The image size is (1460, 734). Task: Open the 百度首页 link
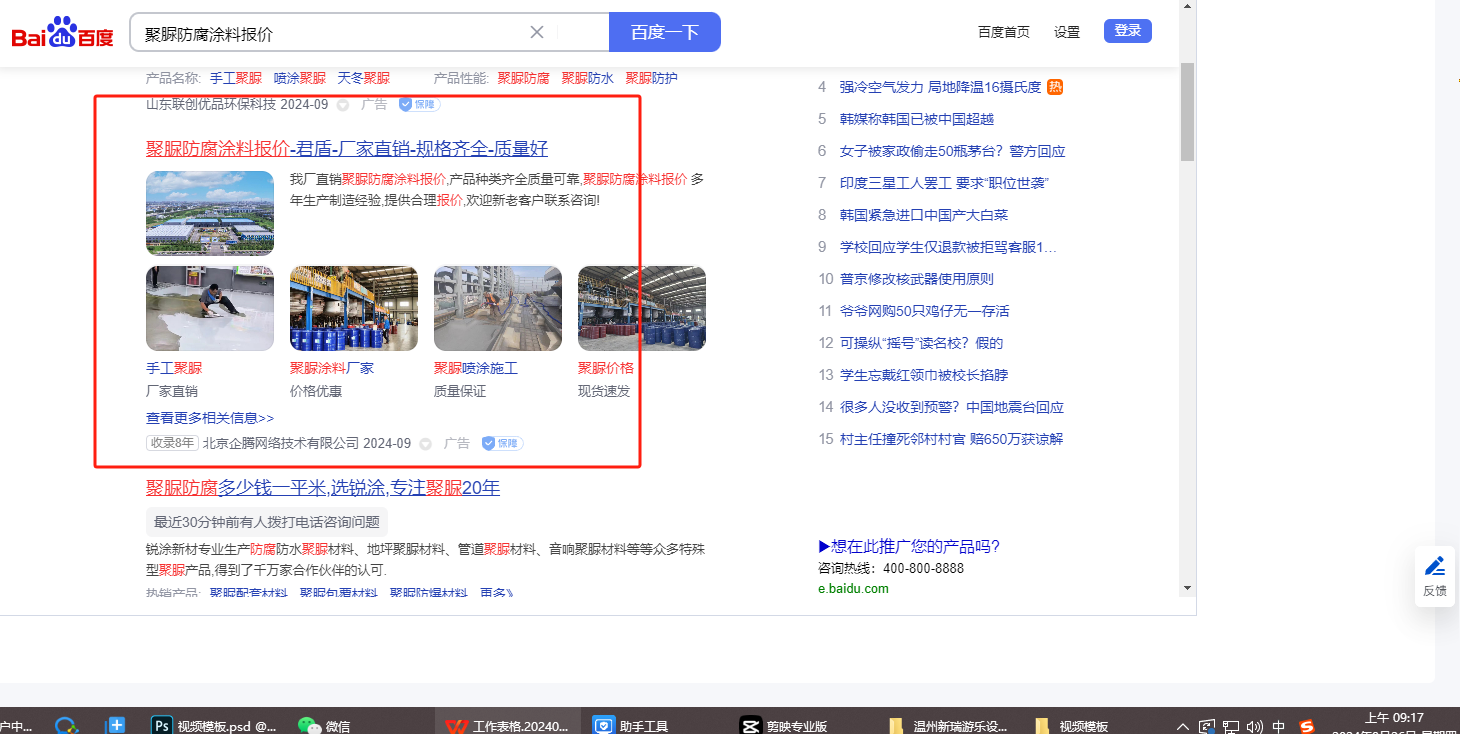(x=1004, y=32)
